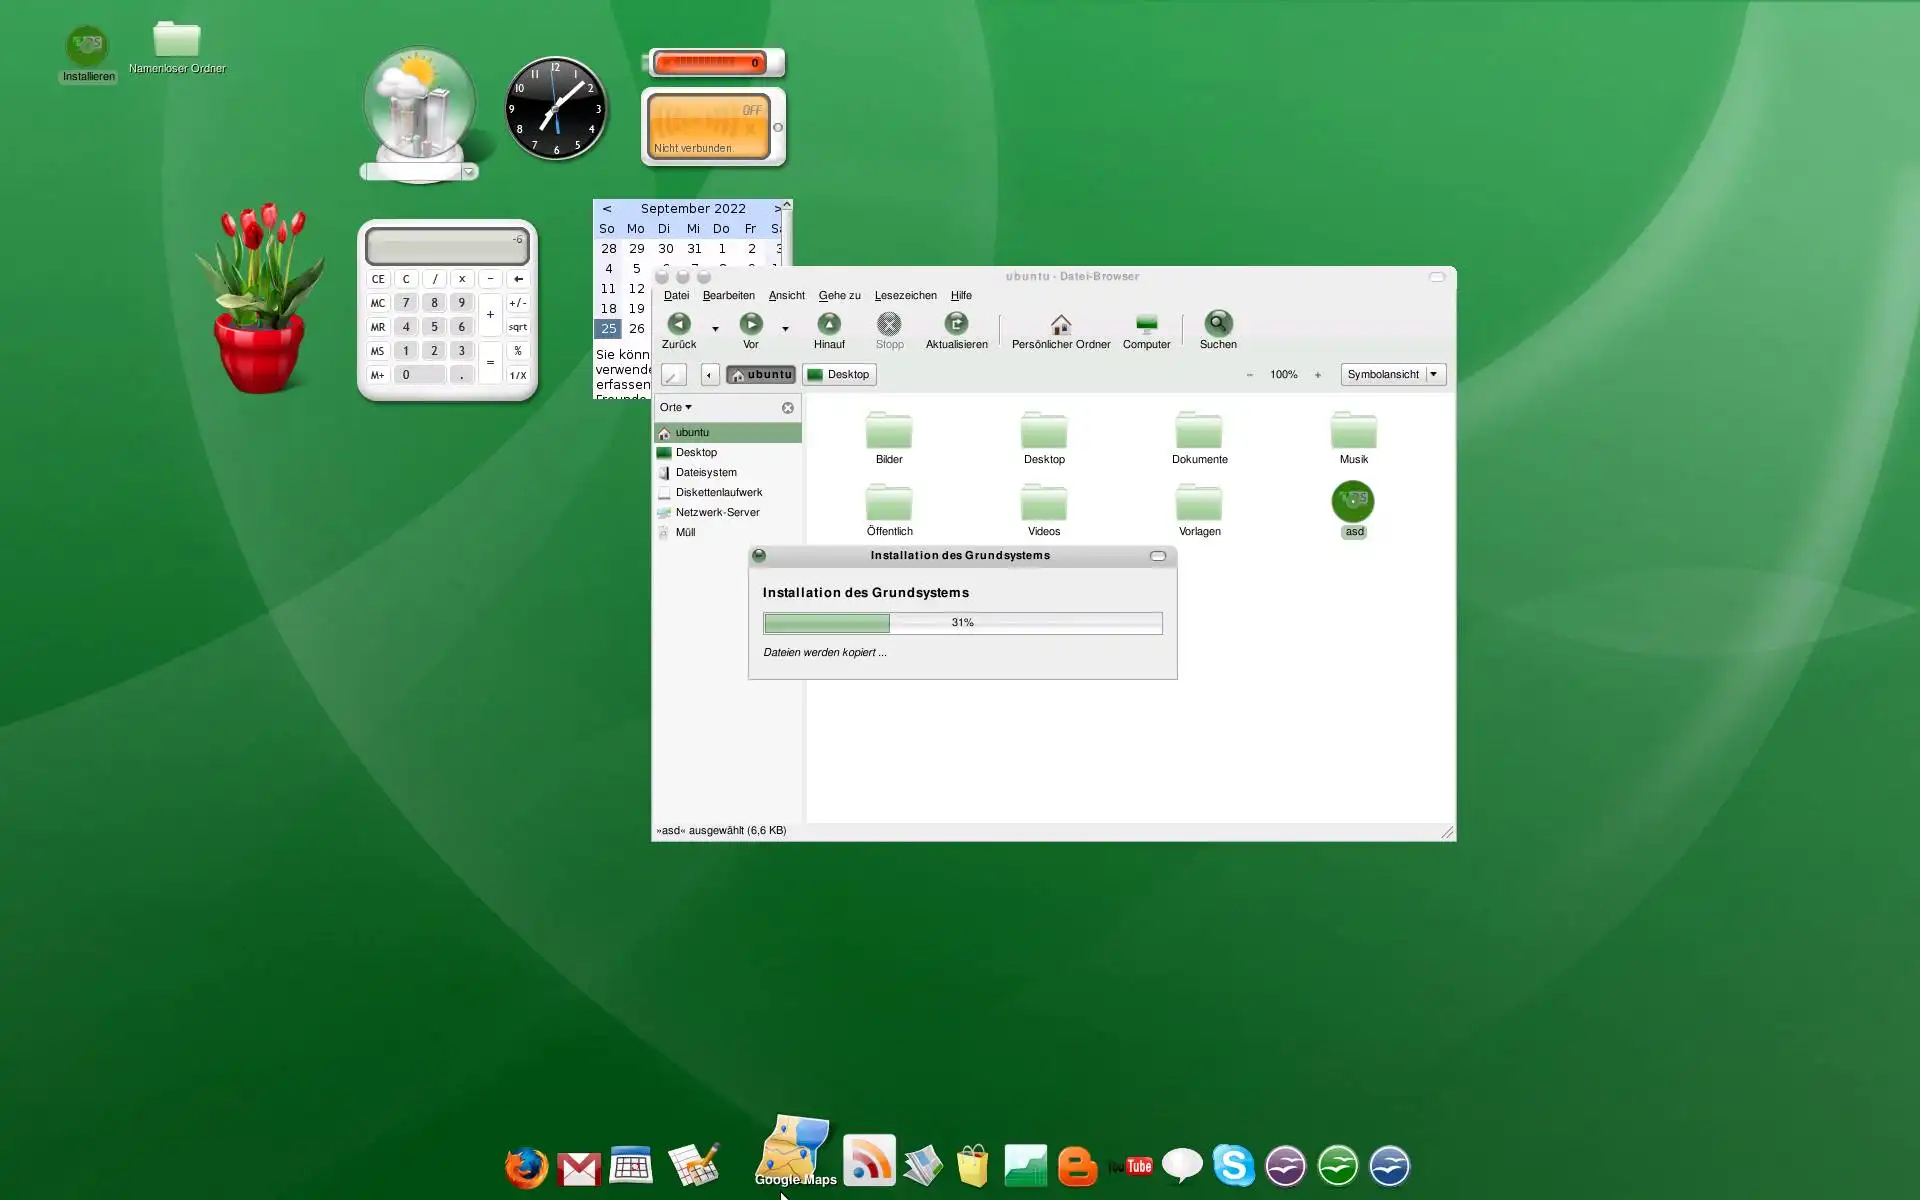Viewport: 1920px width, 1200px height.
Task: Switch path bar to the Desktop button
Action: [839, 375]
